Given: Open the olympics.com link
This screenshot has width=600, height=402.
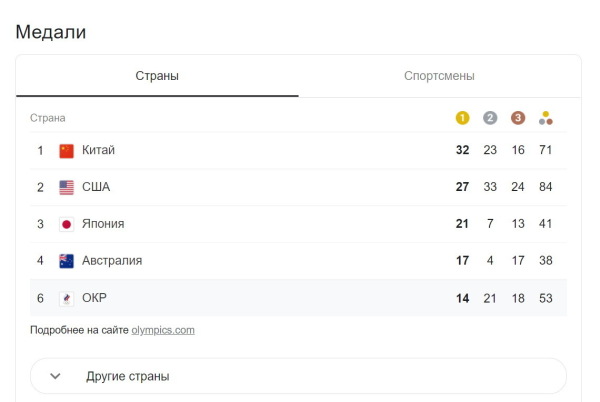Looking at the screenshot, I should 163,330.
